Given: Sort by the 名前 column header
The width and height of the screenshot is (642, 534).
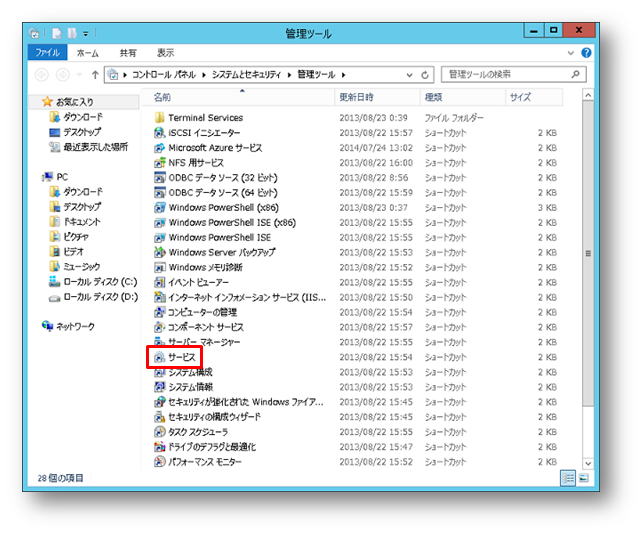Looking at the screenshot, I should pos(239,97).
